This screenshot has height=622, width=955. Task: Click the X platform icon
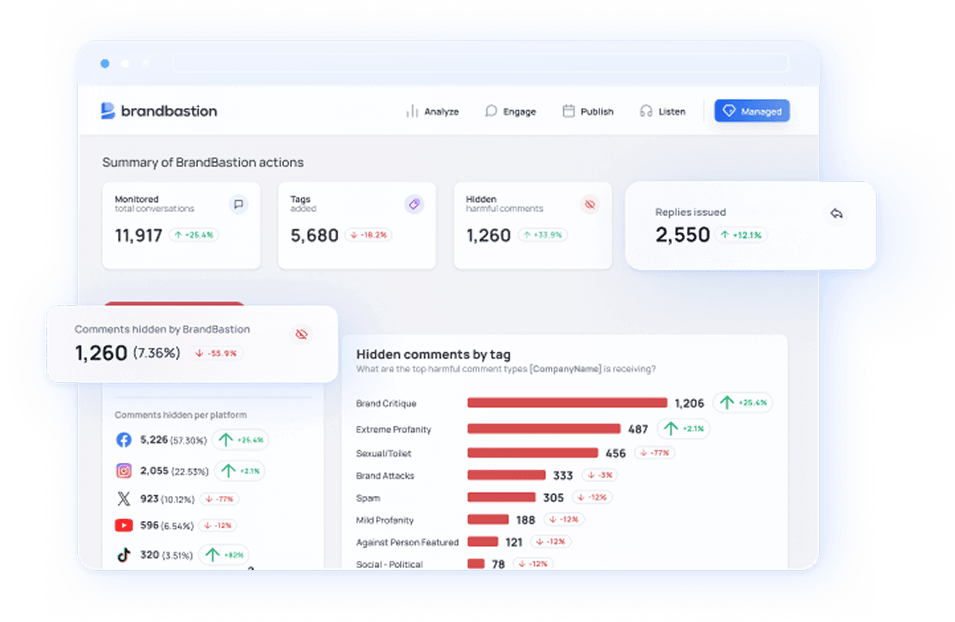pyautogui.click(x=124, y=499)
